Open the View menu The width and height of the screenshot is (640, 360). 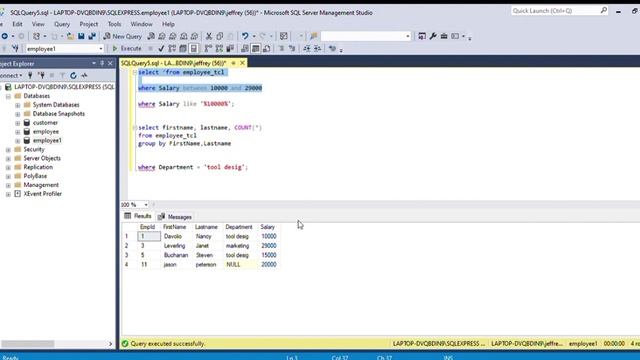pos(38,24)
